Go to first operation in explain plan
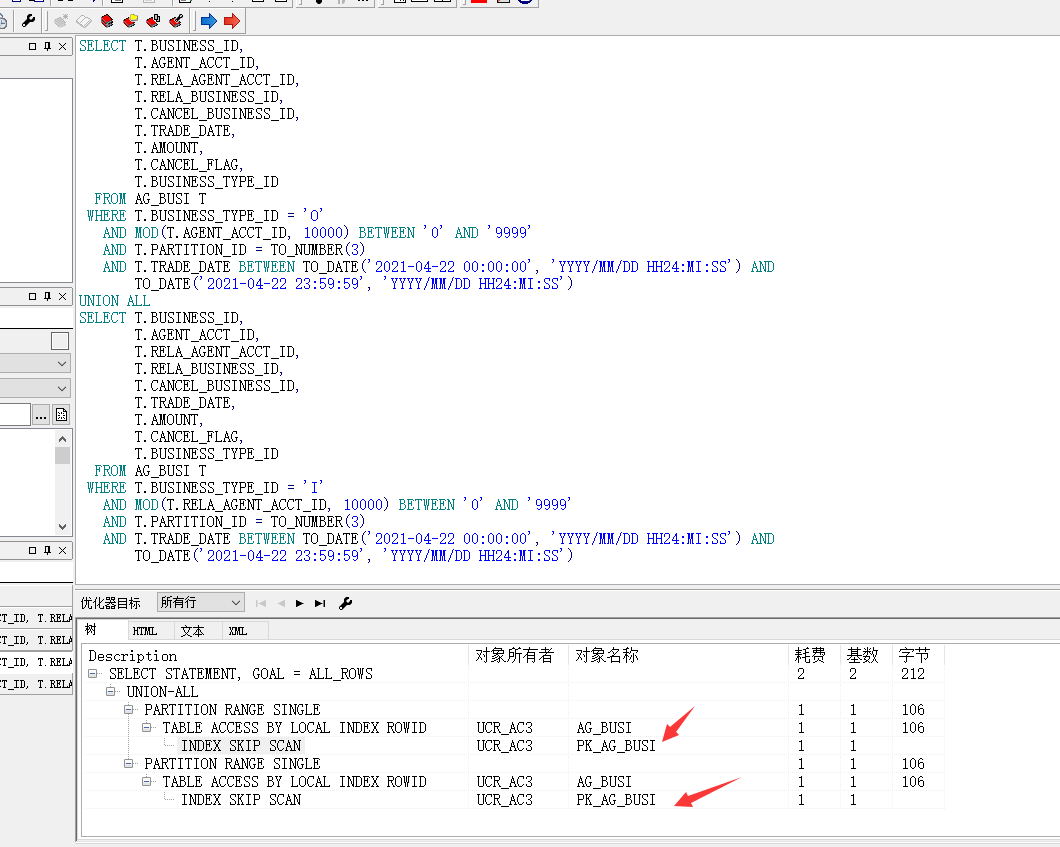The height and width of the screenshot is (847, 1060). 261,603
